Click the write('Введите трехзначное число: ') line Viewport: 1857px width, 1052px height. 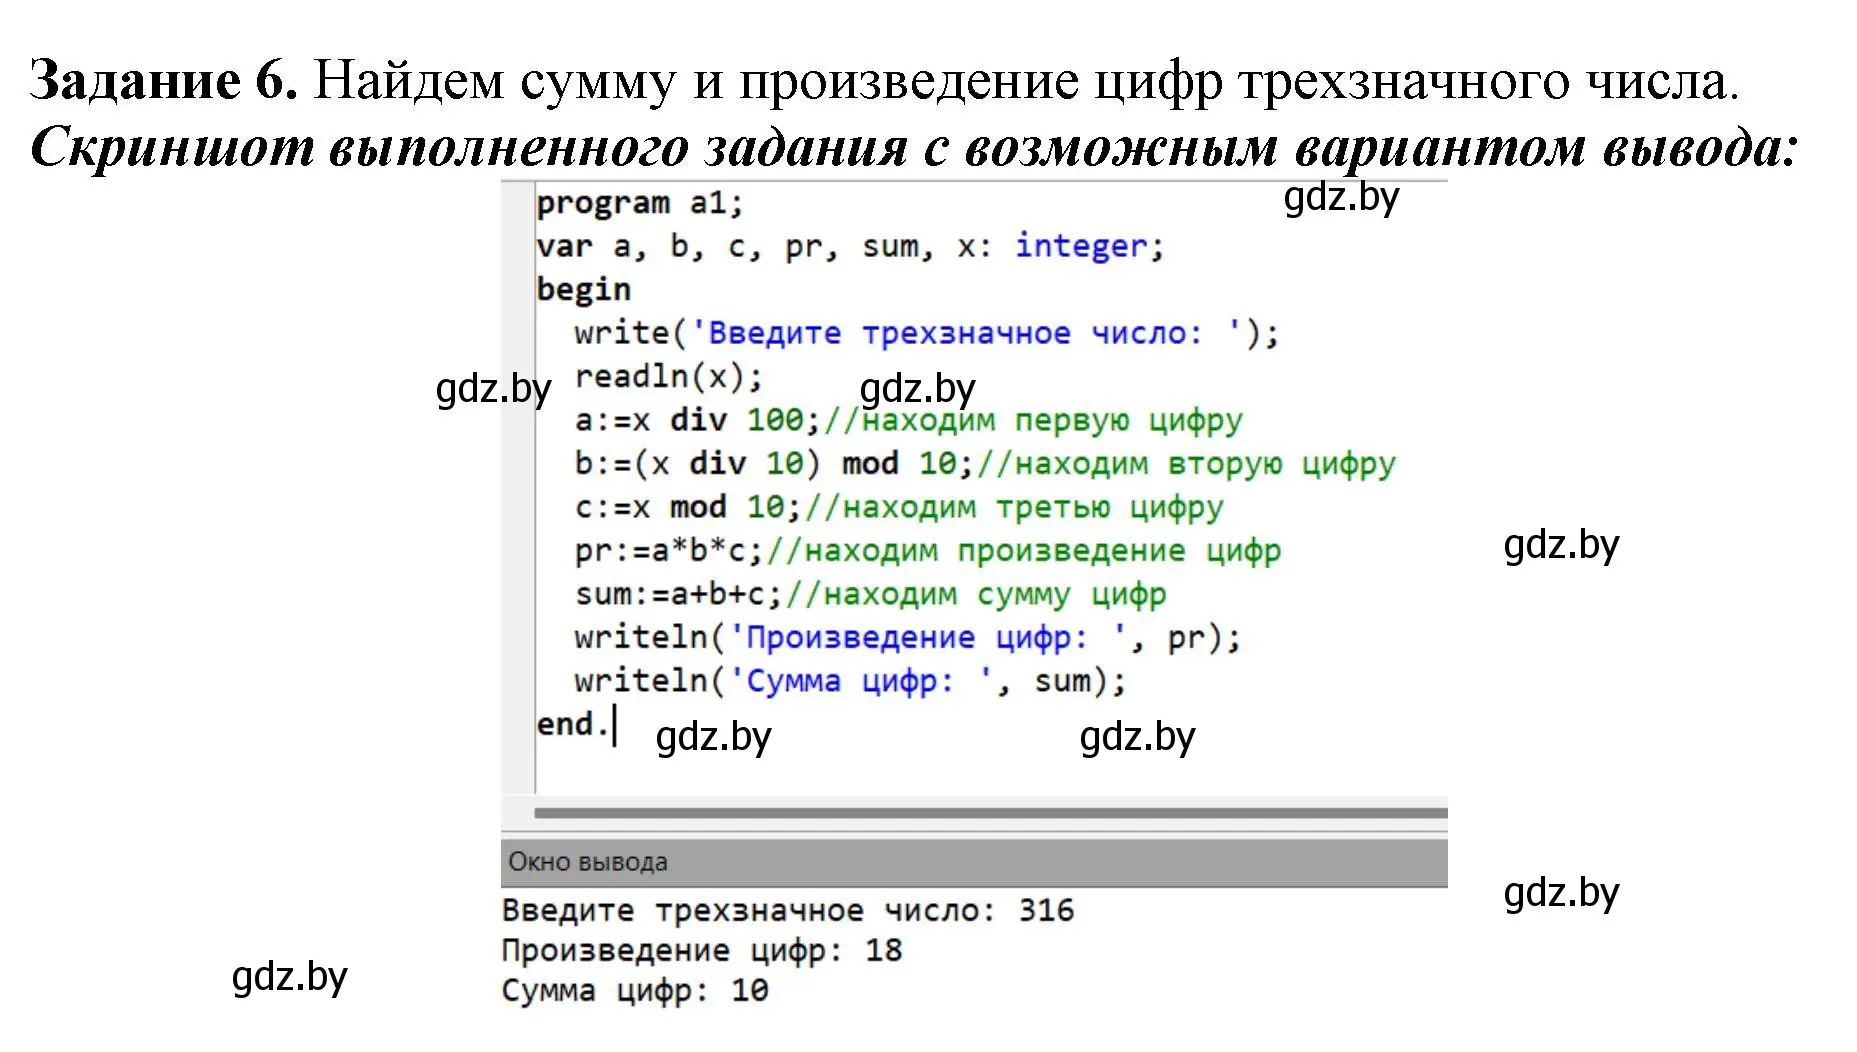click(x=926, y=333)
